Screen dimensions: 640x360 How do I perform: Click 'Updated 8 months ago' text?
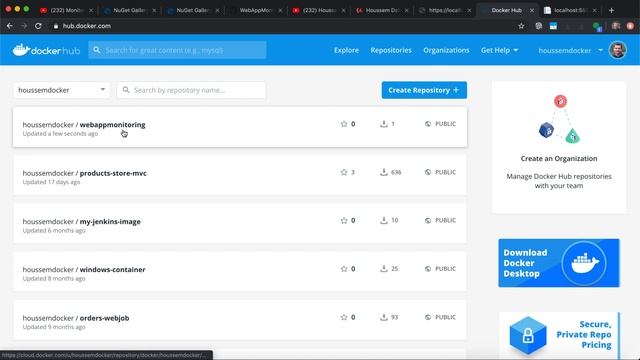tap(54, 278)
